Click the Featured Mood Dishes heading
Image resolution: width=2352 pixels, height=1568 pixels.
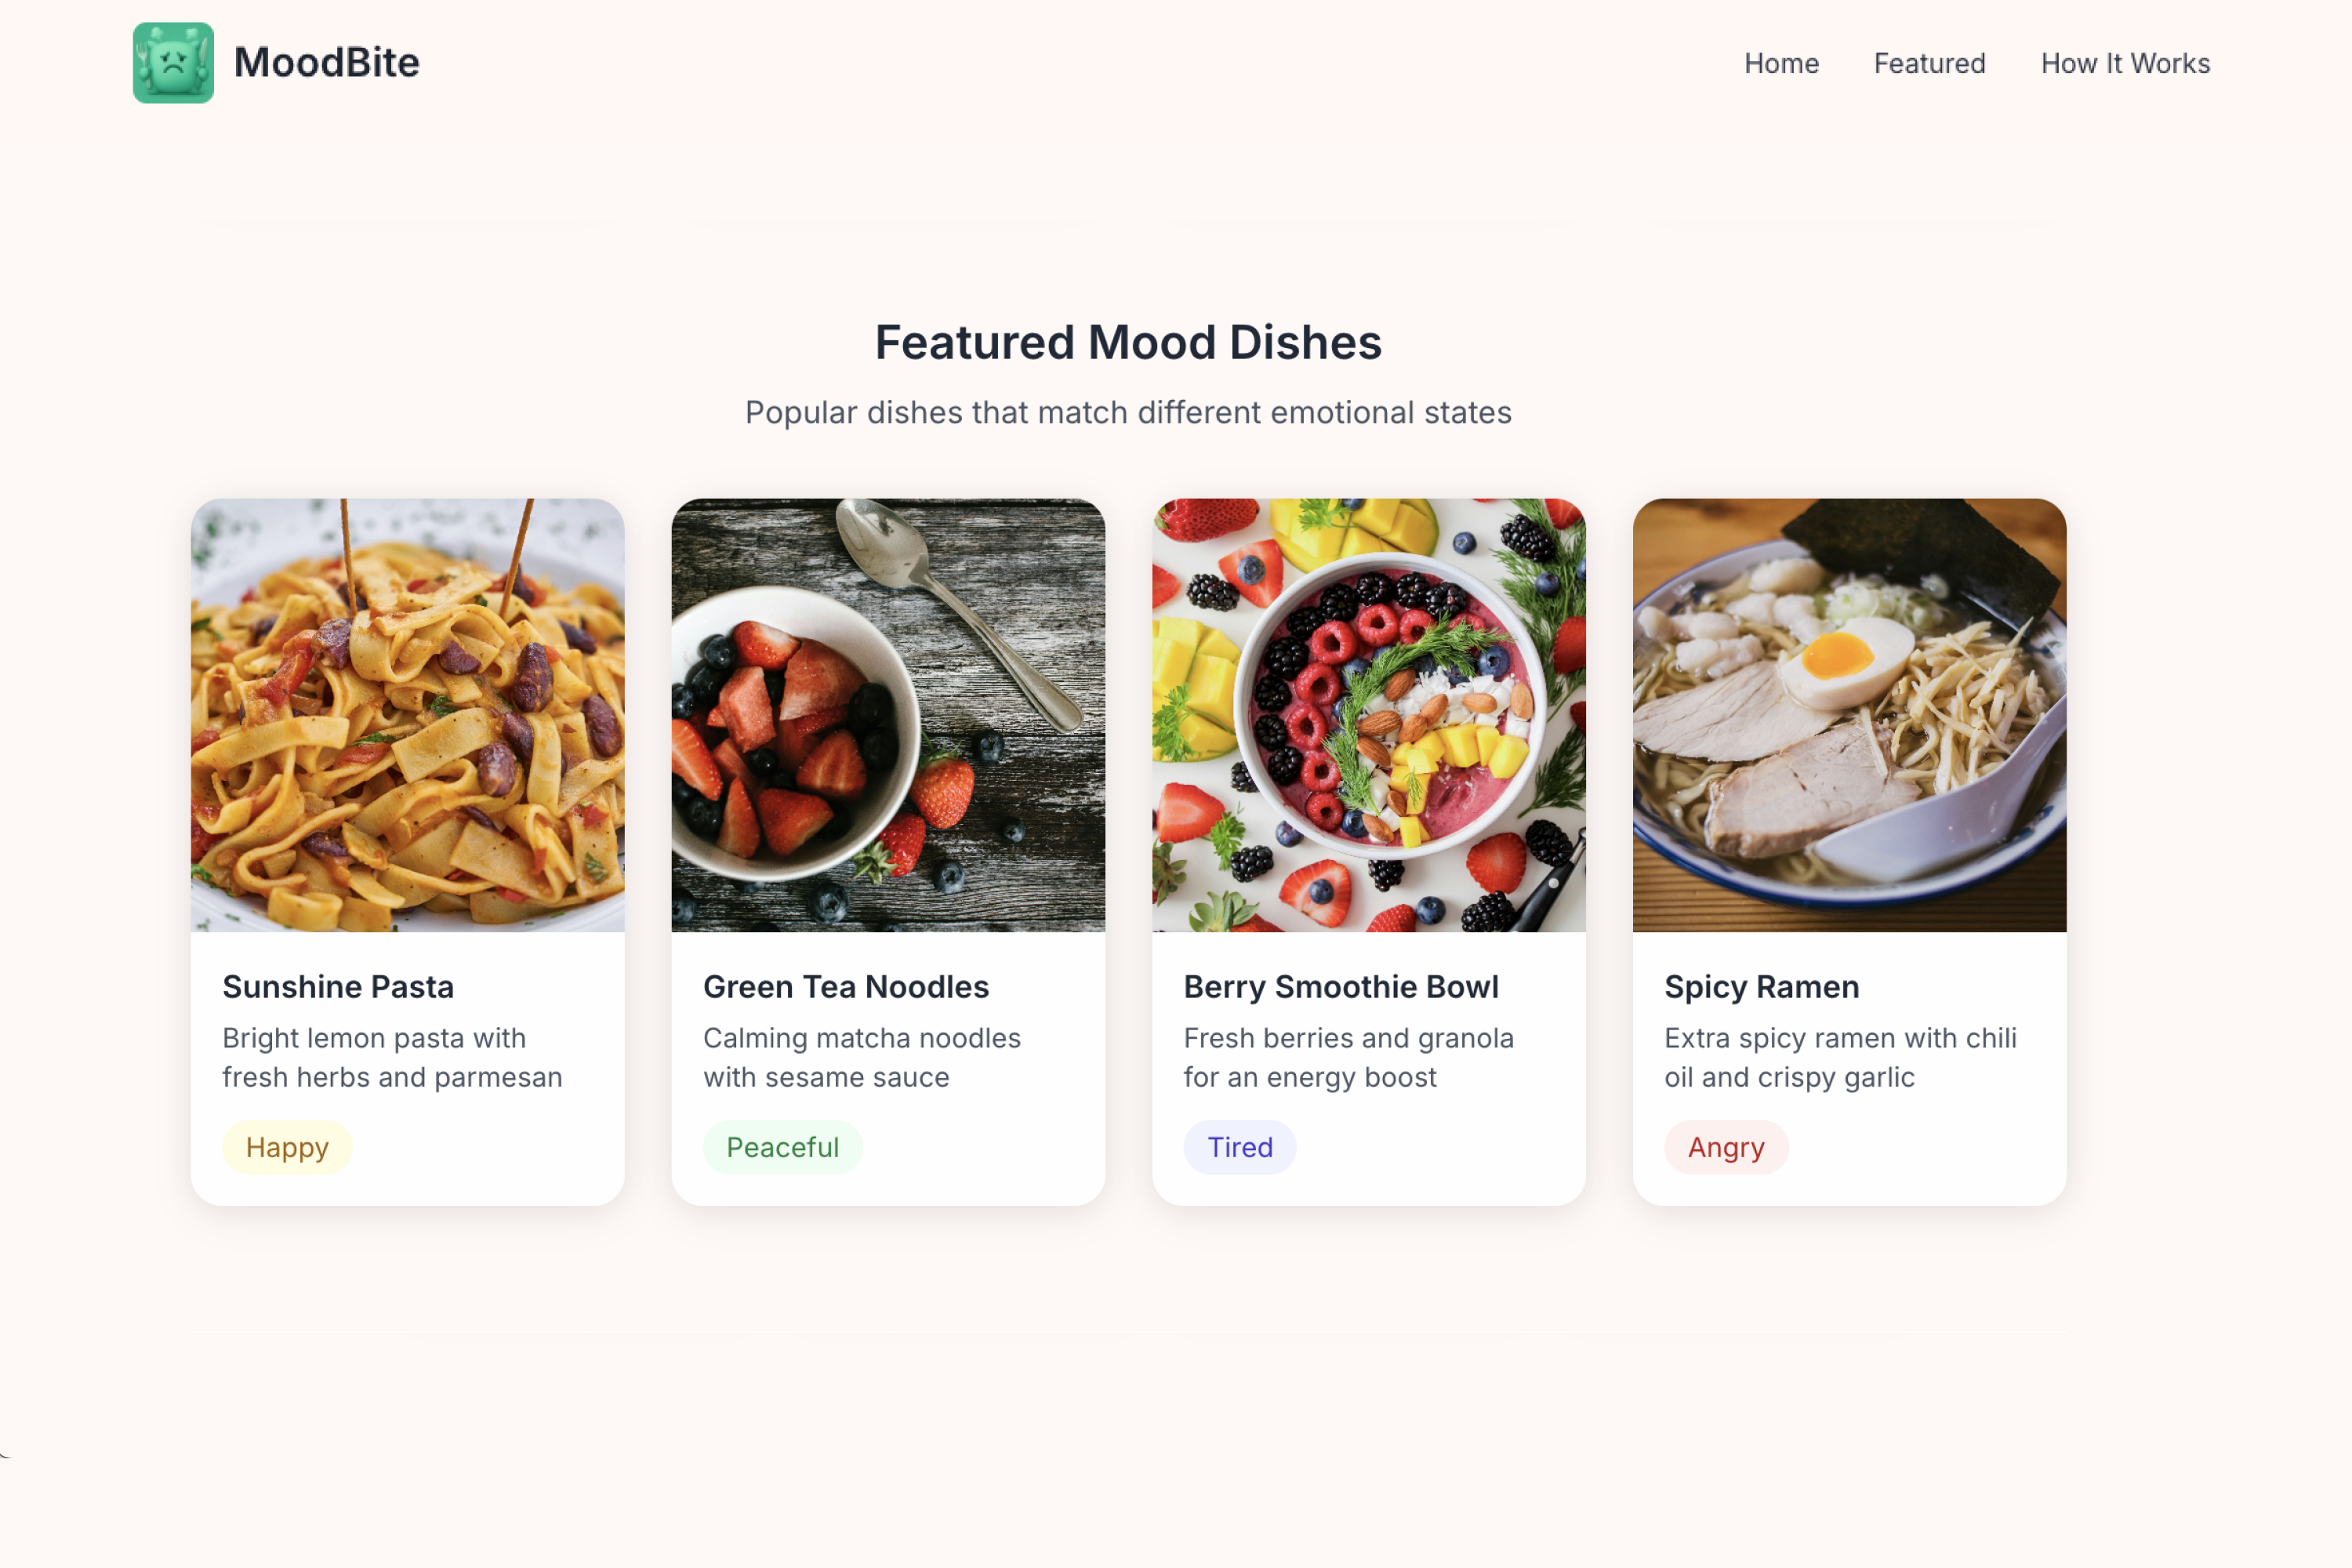click(x=1128, y=342)
